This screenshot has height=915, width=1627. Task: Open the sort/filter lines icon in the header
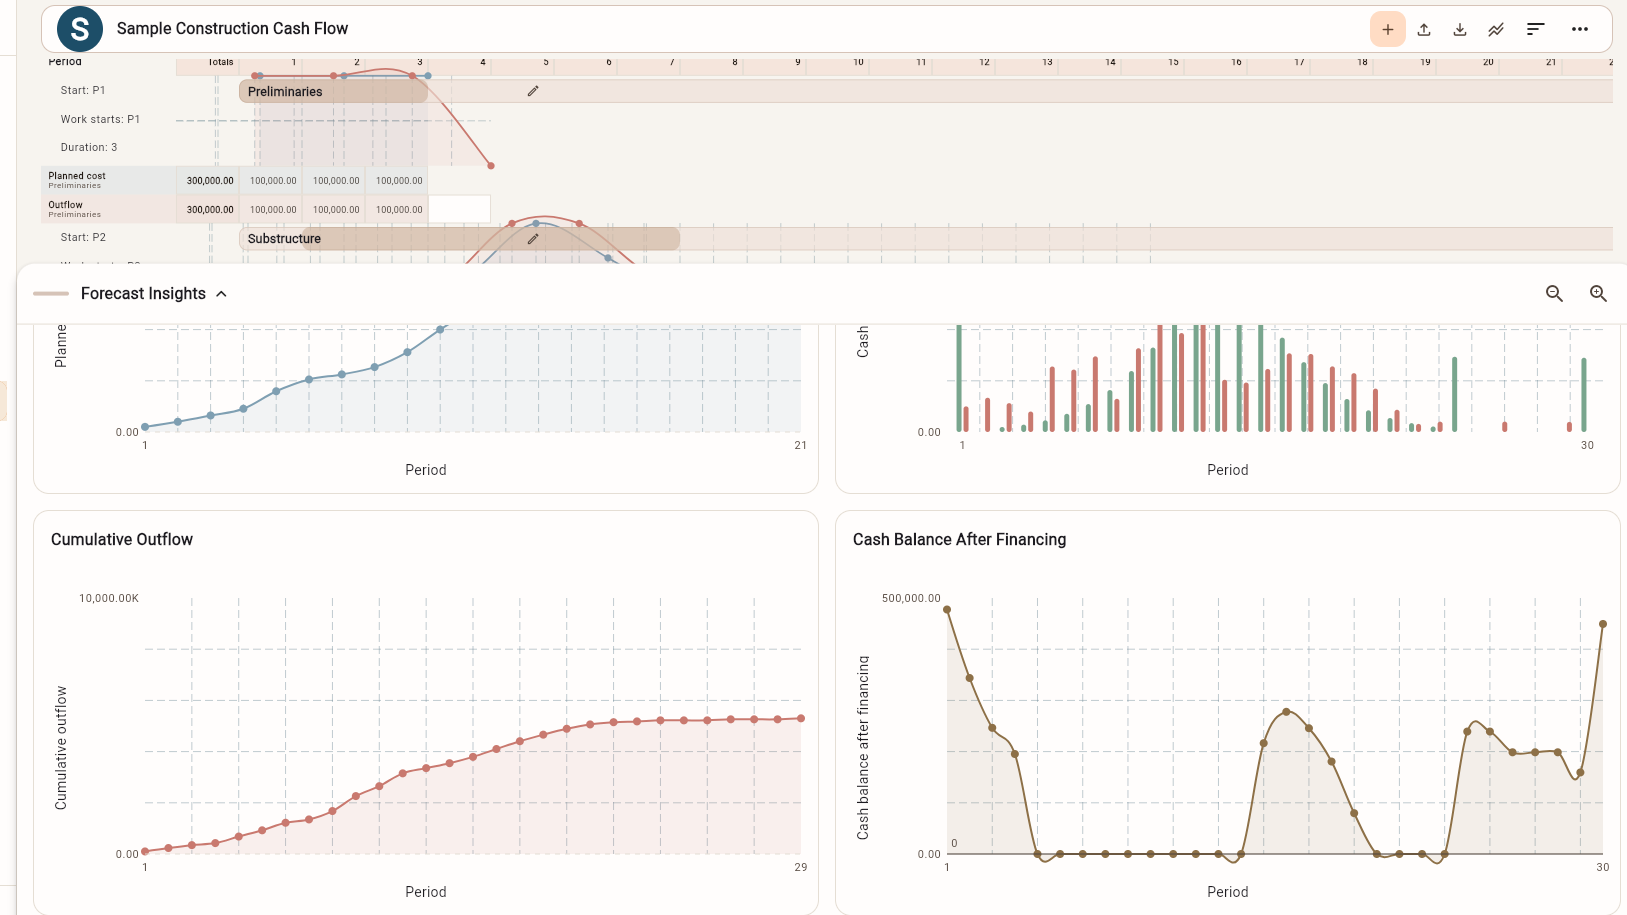tap(1536, 29)
